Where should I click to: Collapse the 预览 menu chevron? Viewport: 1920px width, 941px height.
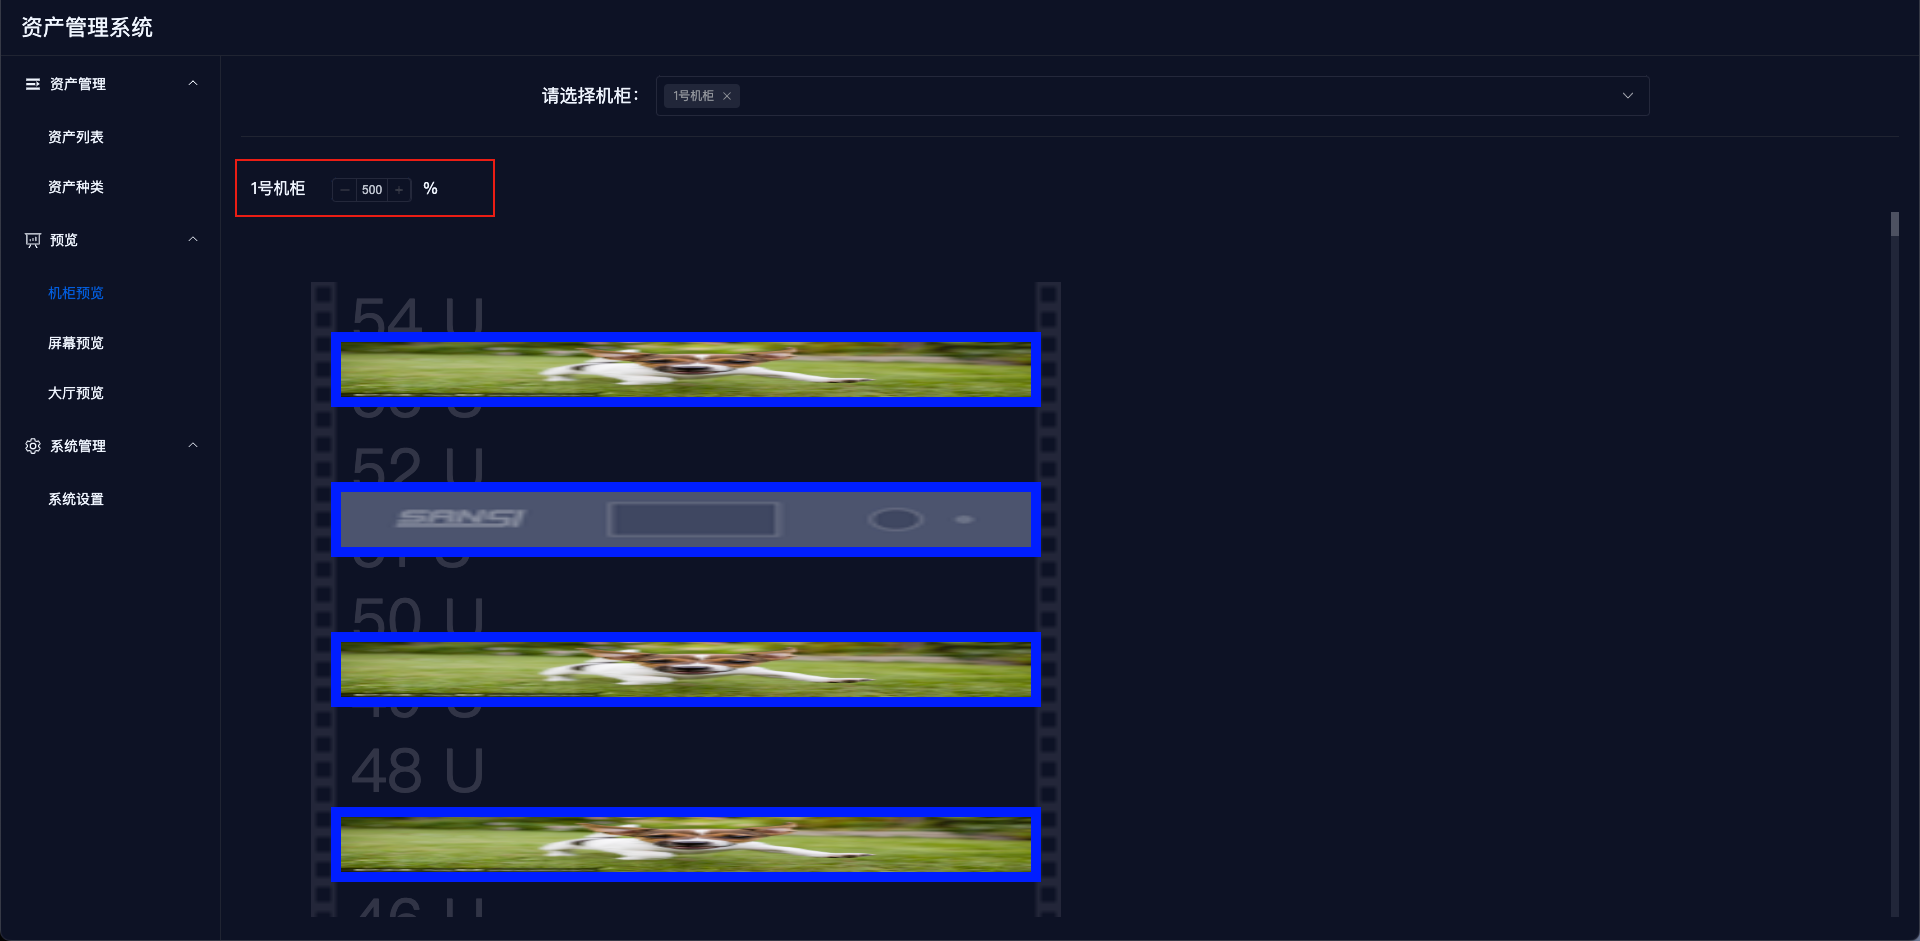click(193, 239)
